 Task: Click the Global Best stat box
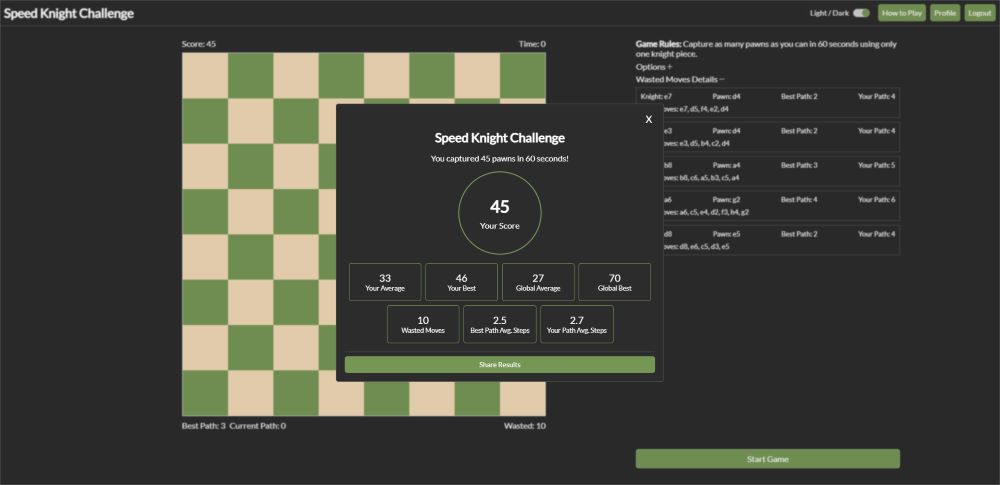pyautogui.click(x=614, y=282)
